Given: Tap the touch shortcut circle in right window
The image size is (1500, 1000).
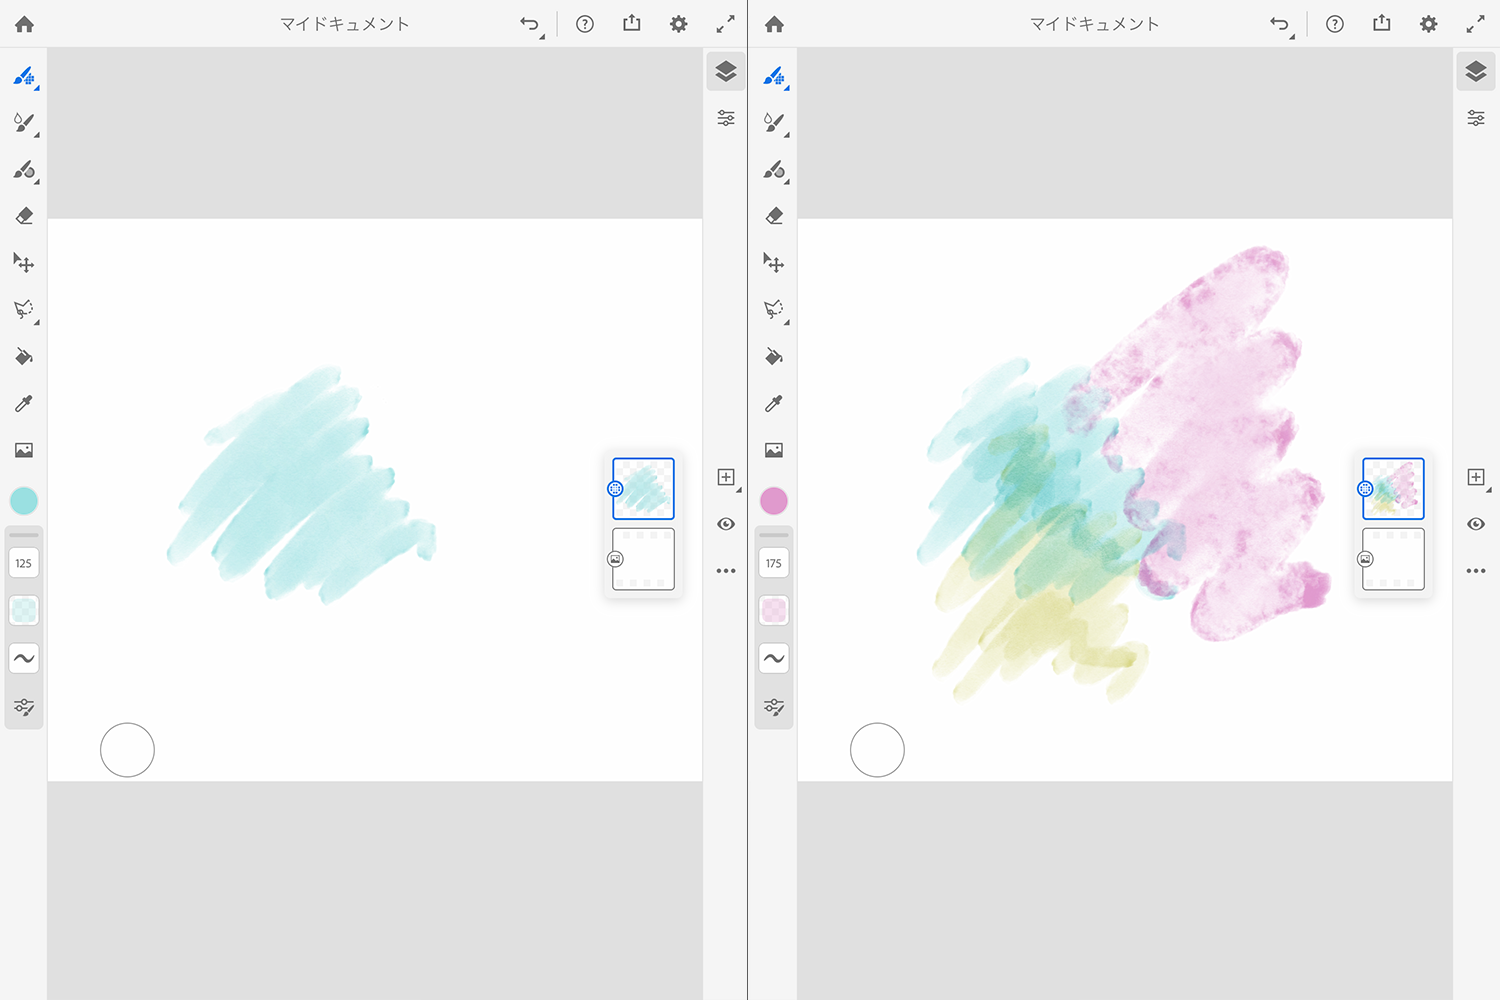Looking at the screenshot, I should [877, 750].
